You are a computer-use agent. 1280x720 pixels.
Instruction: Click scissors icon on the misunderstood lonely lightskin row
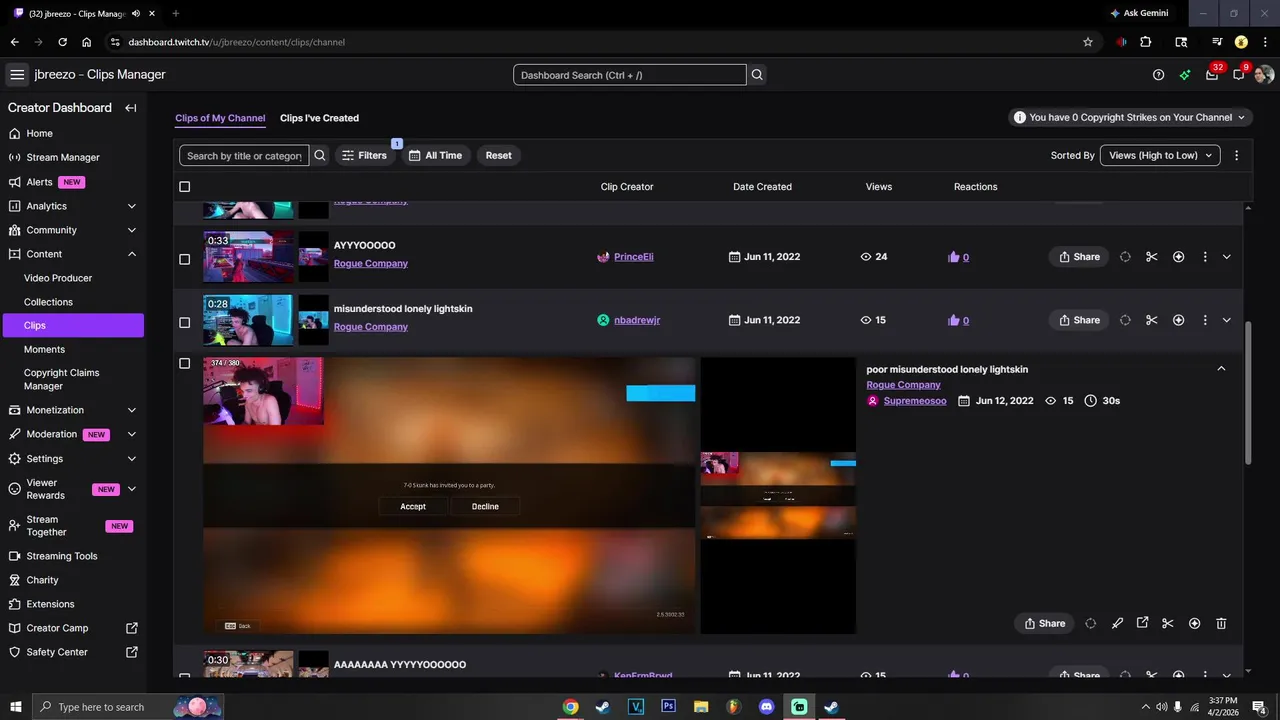(1152, 320)
